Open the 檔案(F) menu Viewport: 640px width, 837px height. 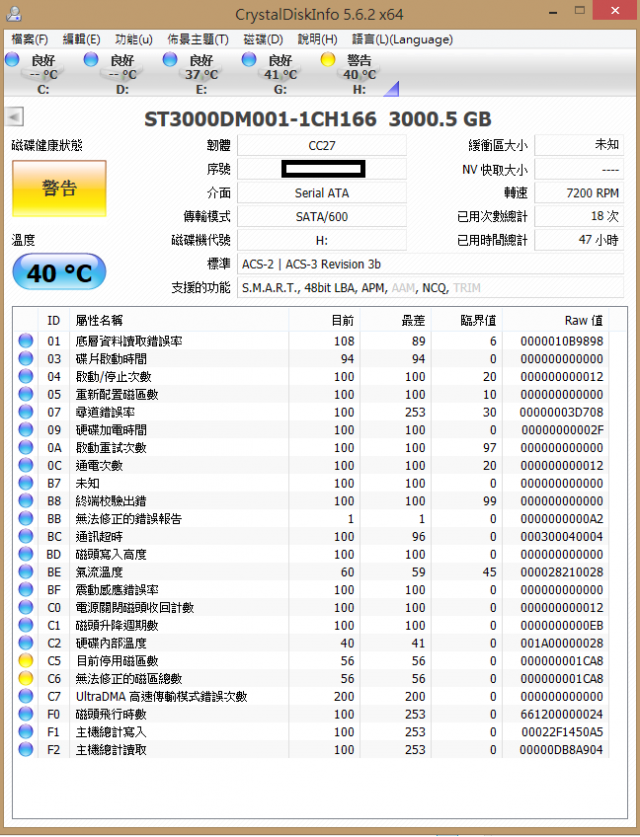(x=30, y=40)
